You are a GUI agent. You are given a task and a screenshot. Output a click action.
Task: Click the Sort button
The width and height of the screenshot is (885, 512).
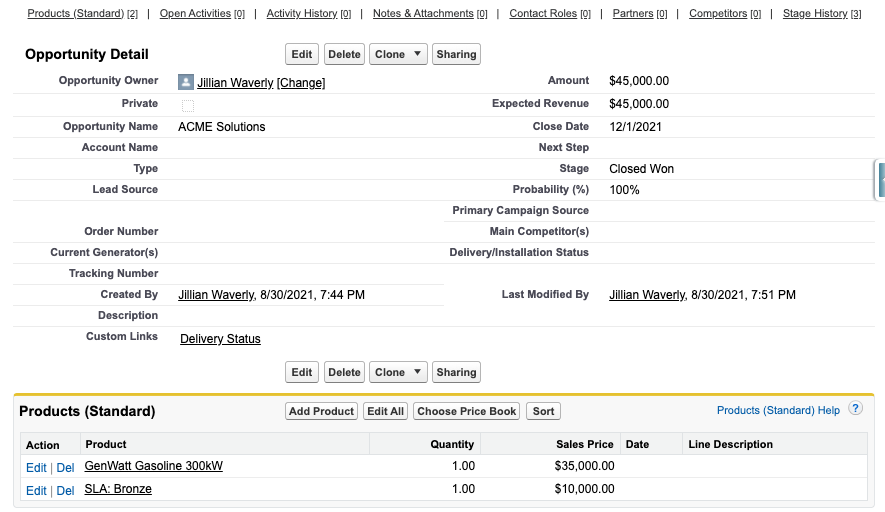(x=544, y=411)
